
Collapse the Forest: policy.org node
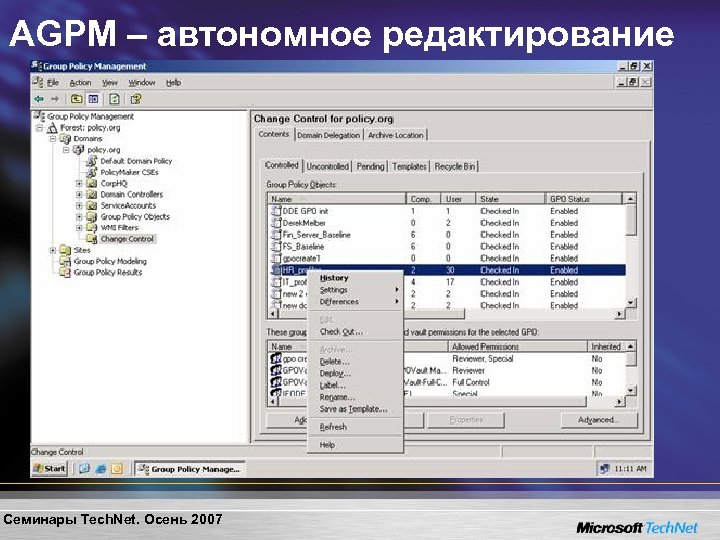pyautogui.click(x=39, y=128)
